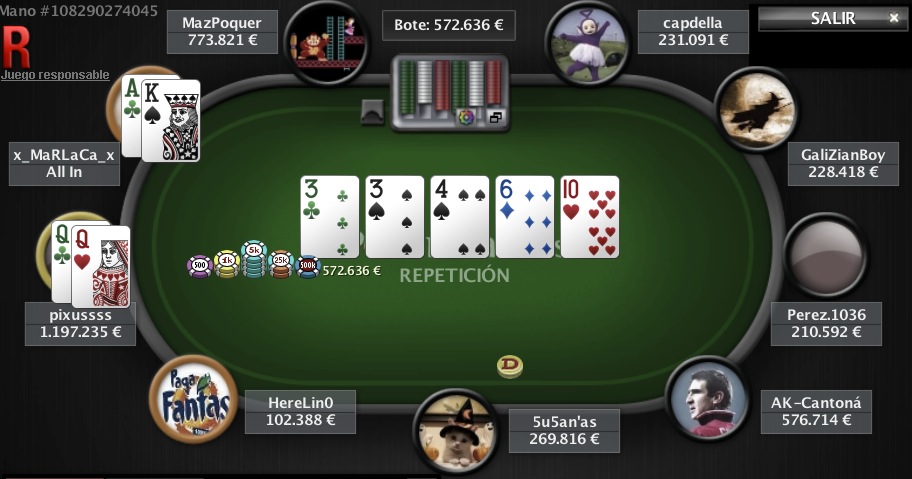Select MazPoquer's Donkey Kong avatar
Screen dimensions: 912x479
(328, 42)
